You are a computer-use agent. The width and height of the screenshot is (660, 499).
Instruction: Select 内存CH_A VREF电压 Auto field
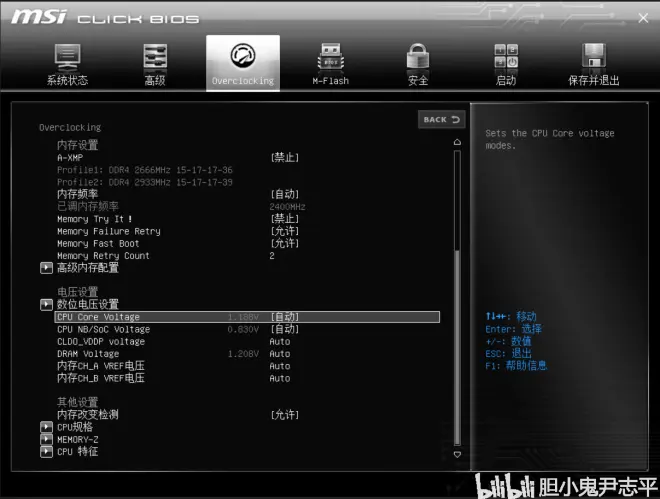(x=280, y=366)
